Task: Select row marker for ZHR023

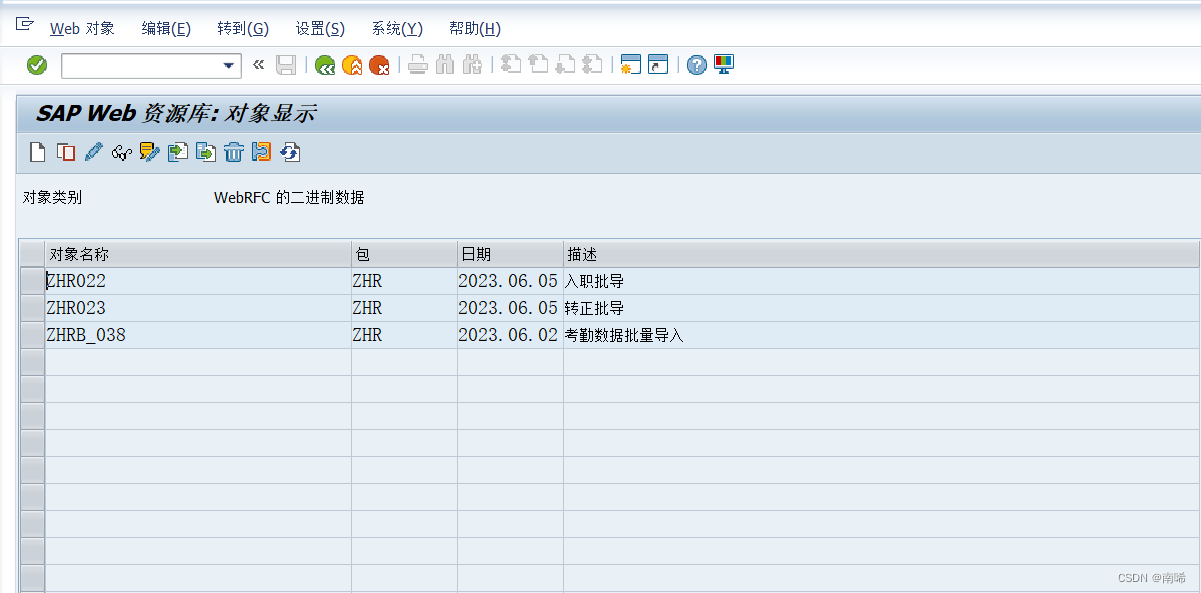Action: pos(32,308)
